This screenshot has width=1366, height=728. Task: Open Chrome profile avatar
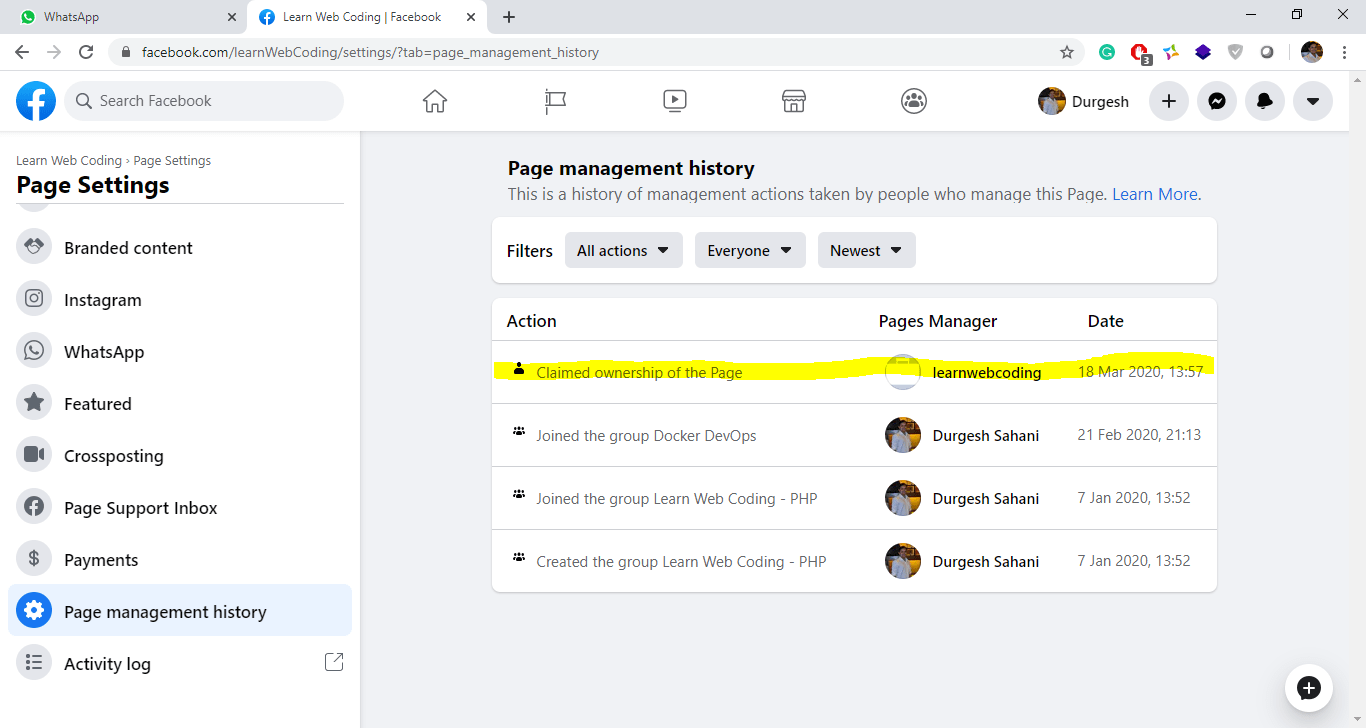coord(1312,52)
